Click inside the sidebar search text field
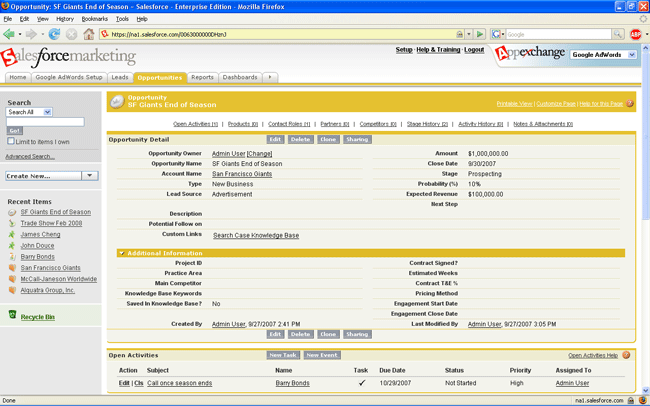This screenshot has height=406, width=650. coord(45,122)
